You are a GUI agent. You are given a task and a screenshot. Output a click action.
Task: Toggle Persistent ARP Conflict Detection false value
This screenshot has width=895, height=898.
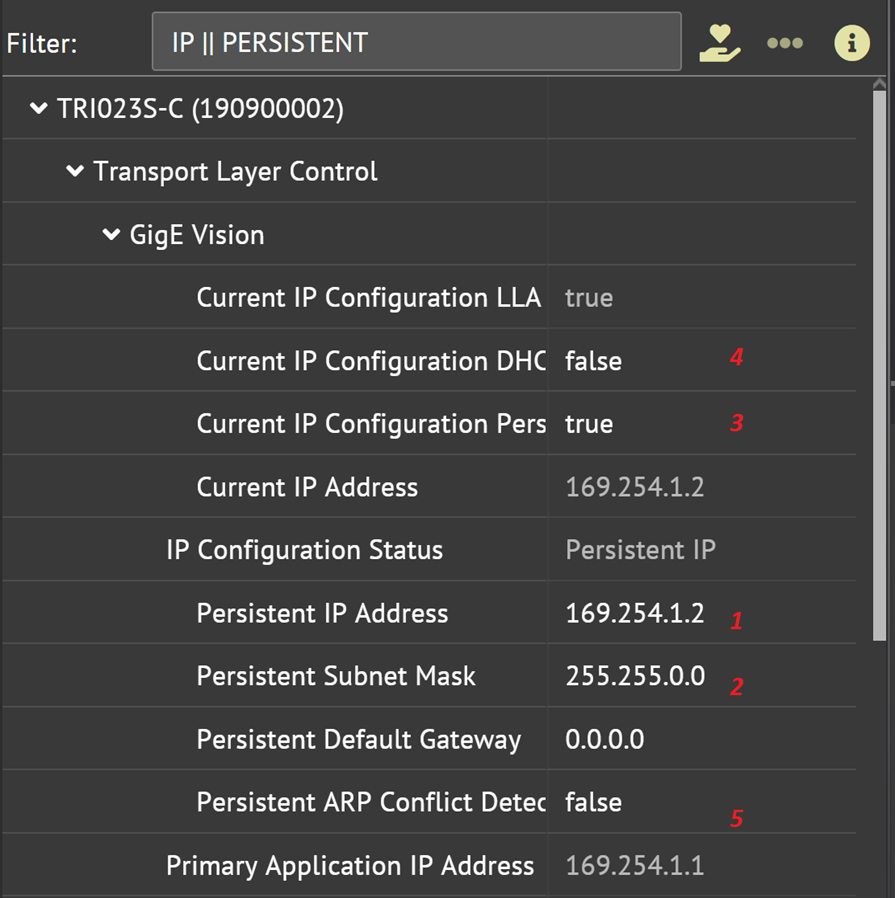pos(593,802)
